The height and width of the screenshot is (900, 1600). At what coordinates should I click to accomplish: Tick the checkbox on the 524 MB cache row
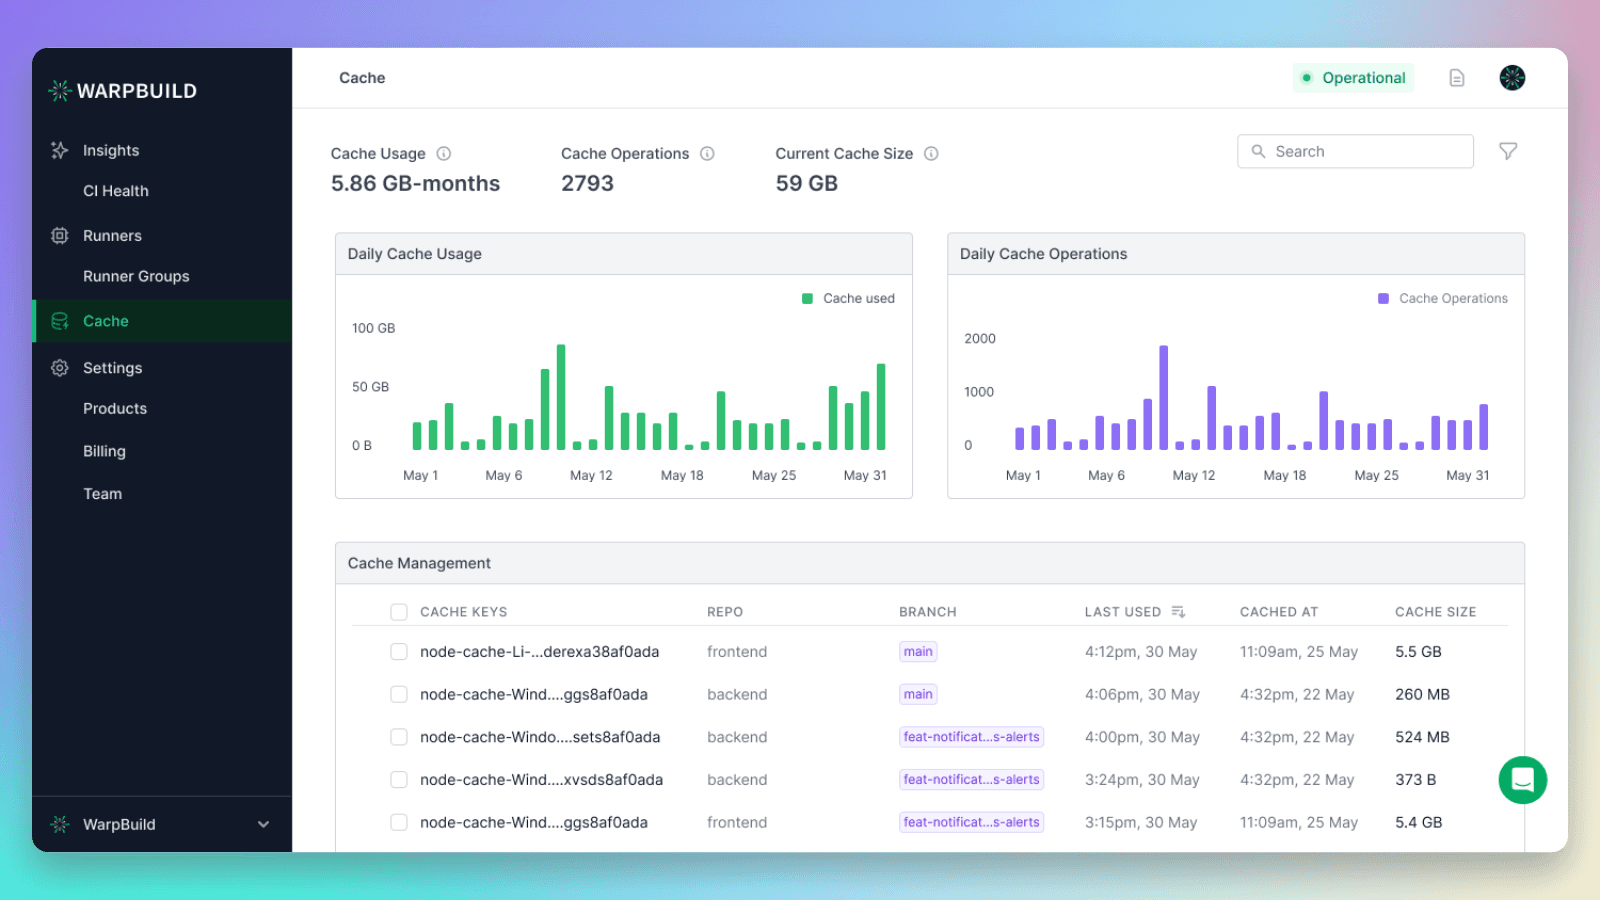coord(399,737)
